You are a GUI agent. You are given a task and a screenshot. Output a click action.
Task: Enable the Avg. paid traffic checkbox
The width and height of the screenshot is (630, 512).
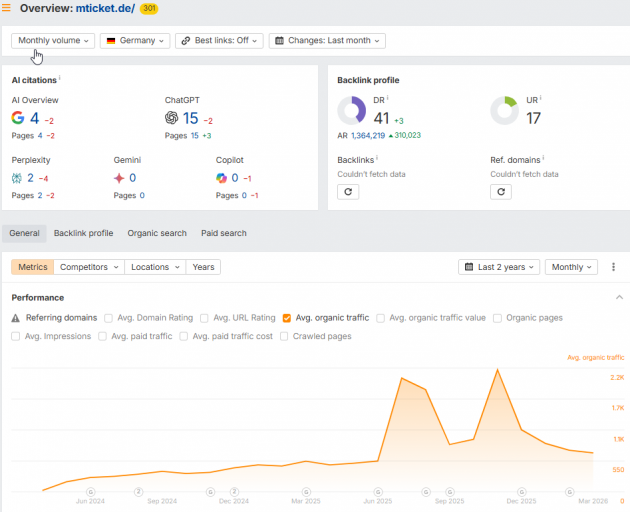[102, 336]
